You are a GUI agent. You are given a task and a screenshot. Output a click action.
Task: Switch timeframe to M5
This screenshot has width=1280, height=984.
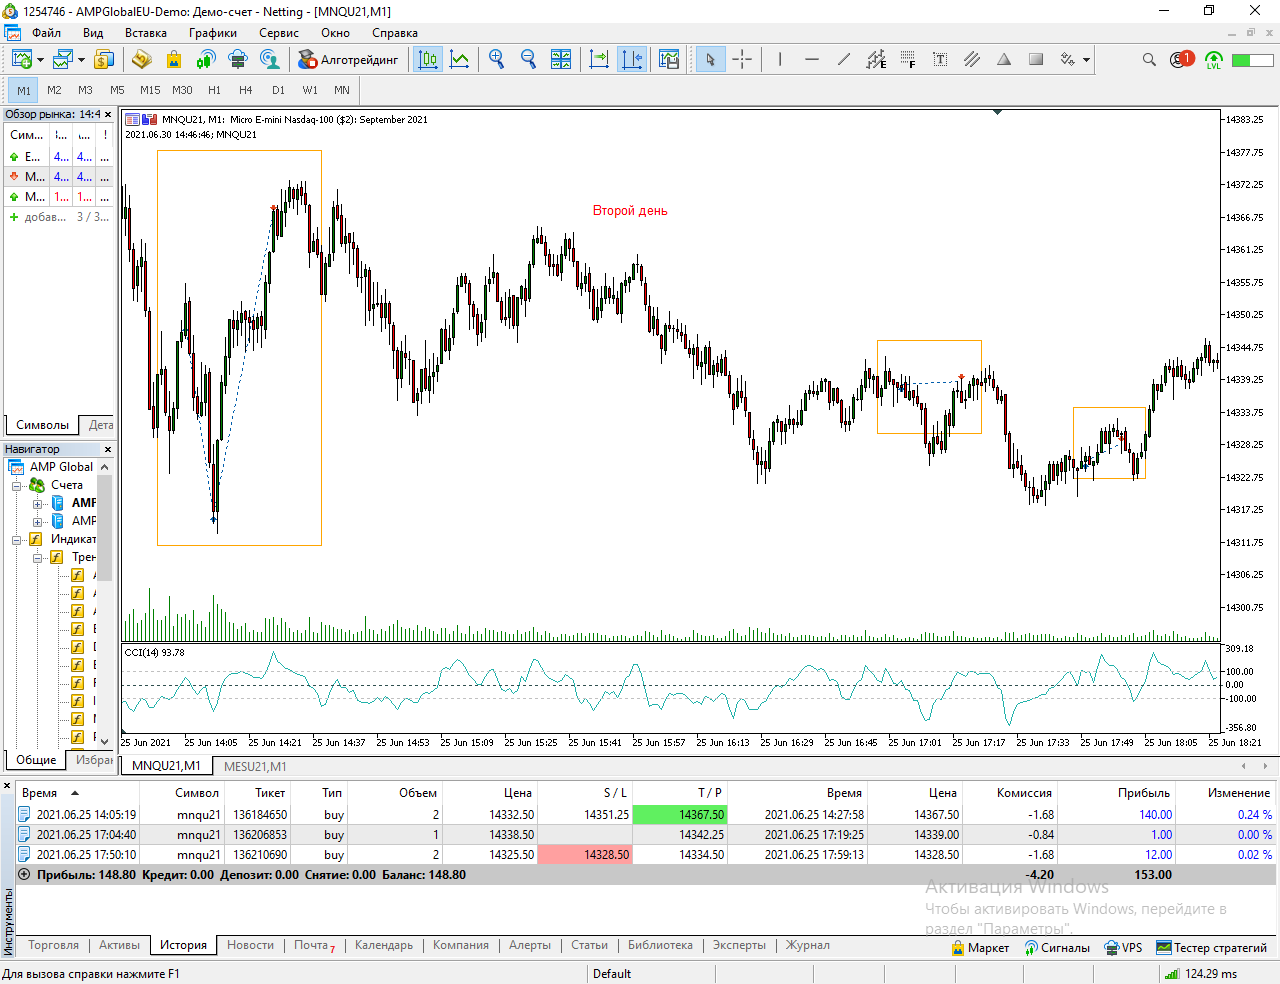point(118,90)
